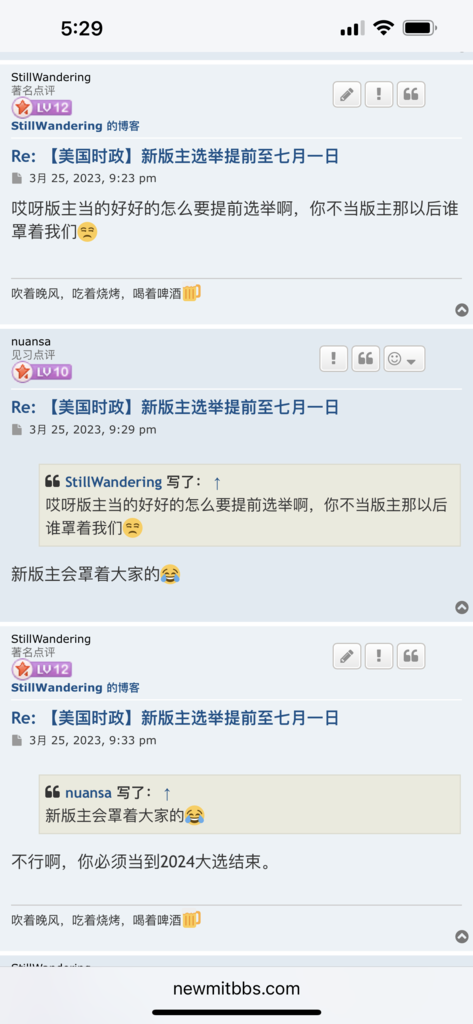Open the emoji reaction dropdown on nuansa's post
The width and height of the screenshot is (473, 1024).
(x=404, y=359)
